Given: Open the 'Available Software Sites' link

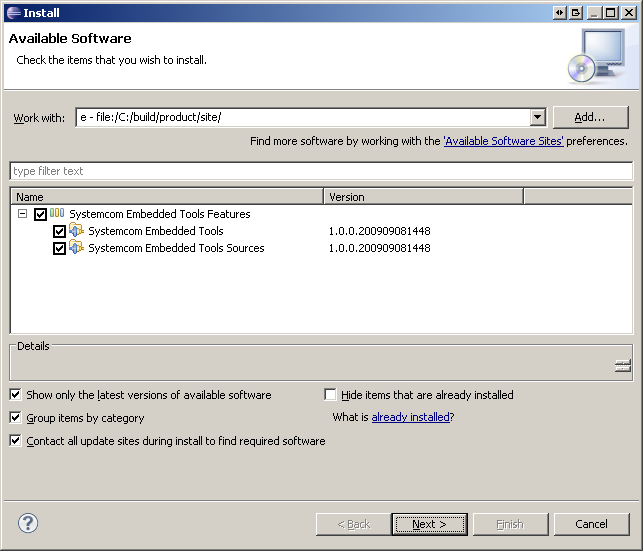Looking at the screenshot, I should click(x=504, y=141).
